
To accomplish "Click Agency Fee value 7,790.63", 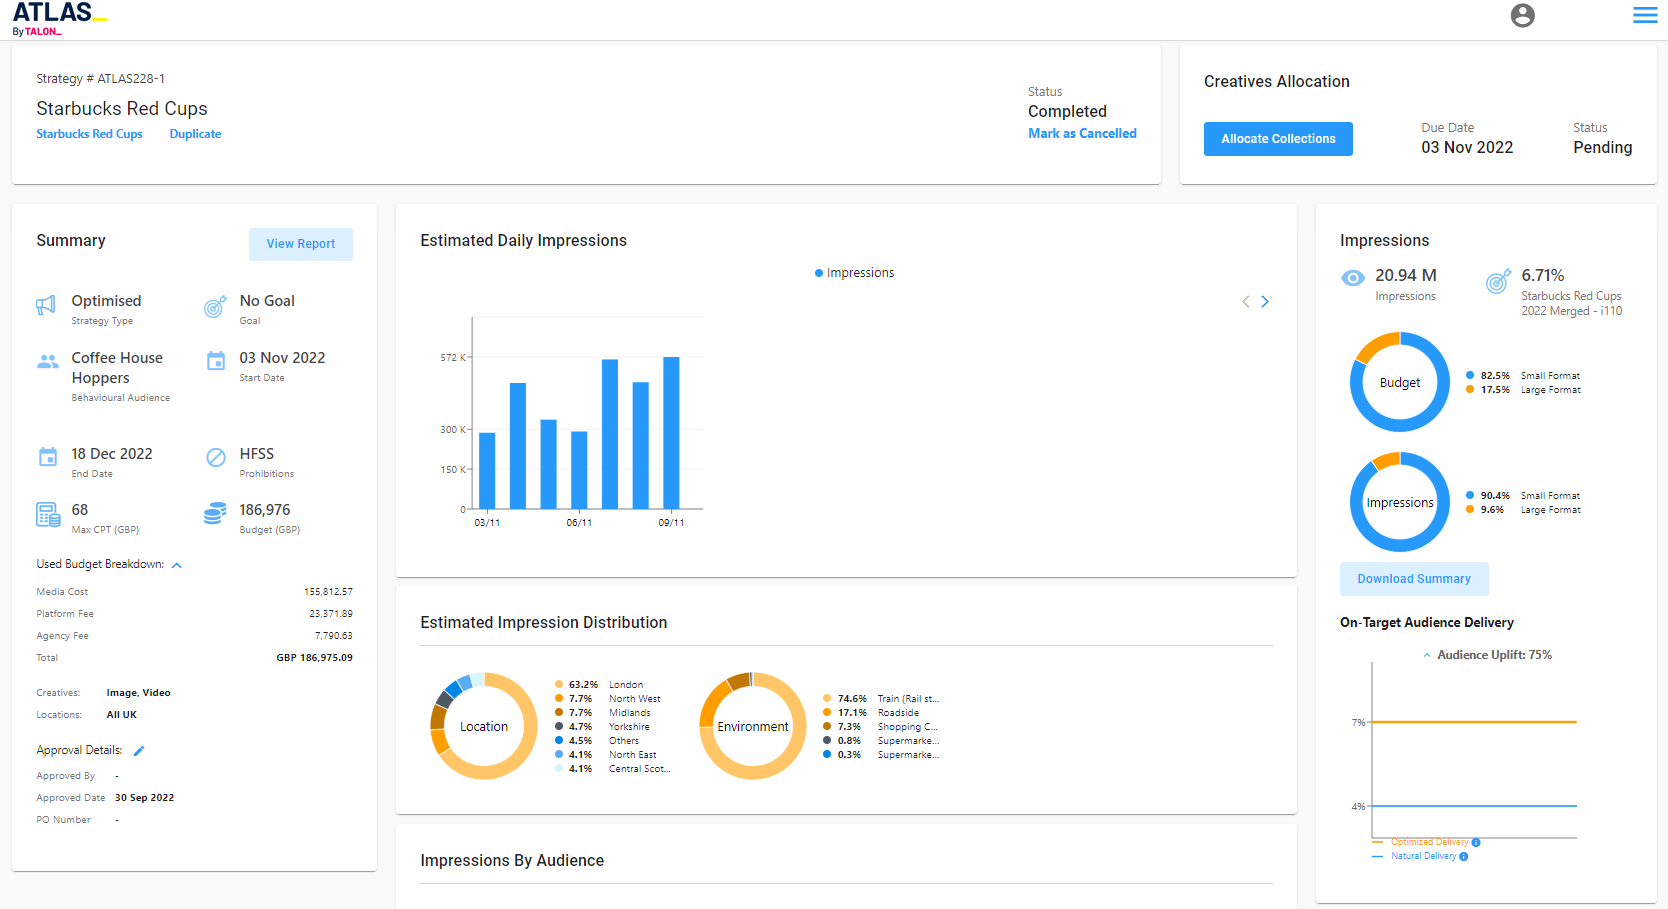I will [x=334, y=636].
